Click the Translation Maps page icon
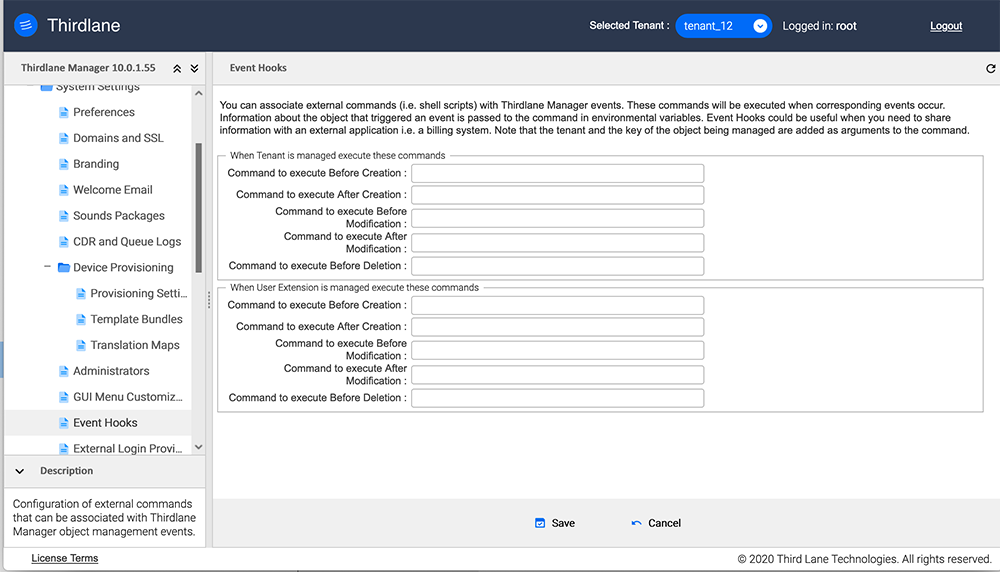 [x=80, y=345]
